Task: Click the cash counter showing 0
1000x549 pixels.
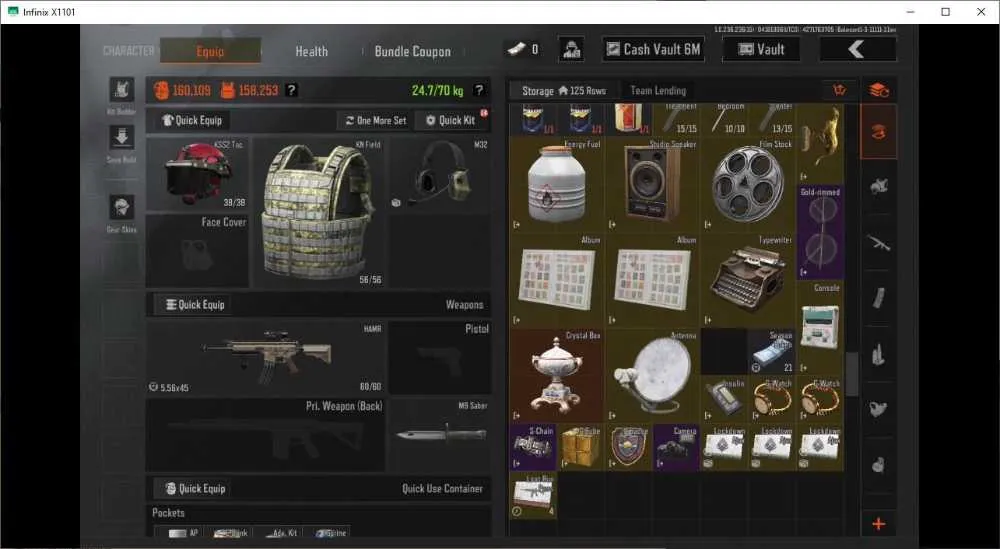Action: pyautogui.click(x=523, y=49)
